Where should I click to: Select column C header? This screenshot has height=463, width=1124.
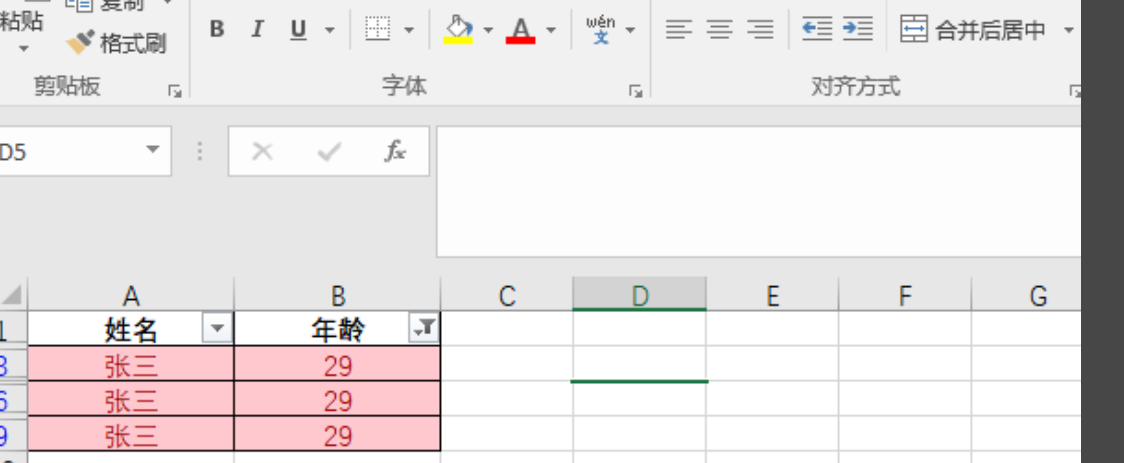[x=507, y=295]
